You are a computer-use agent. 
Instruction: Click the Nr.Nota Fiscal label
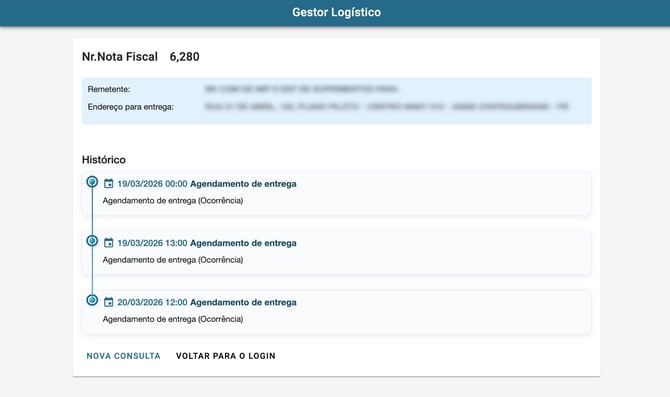point(120,57)
